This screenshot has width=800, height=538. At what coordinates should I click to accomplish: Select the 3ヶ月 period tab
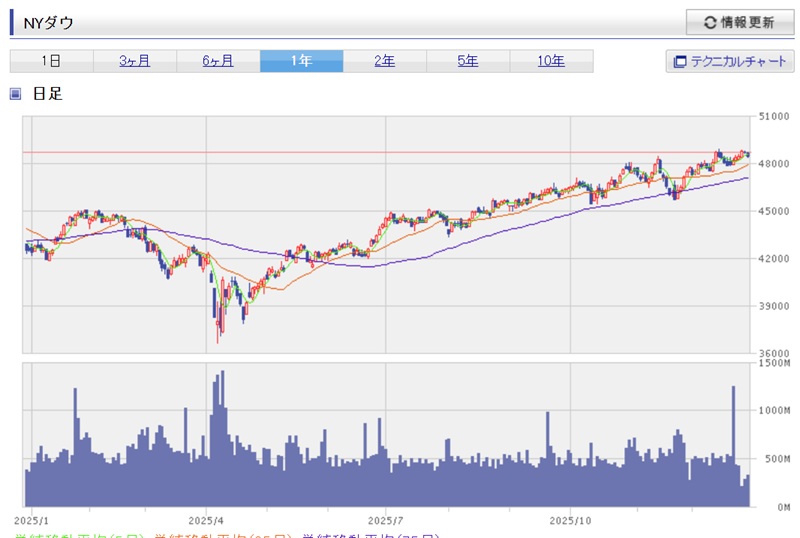click(x=135, y=61)
